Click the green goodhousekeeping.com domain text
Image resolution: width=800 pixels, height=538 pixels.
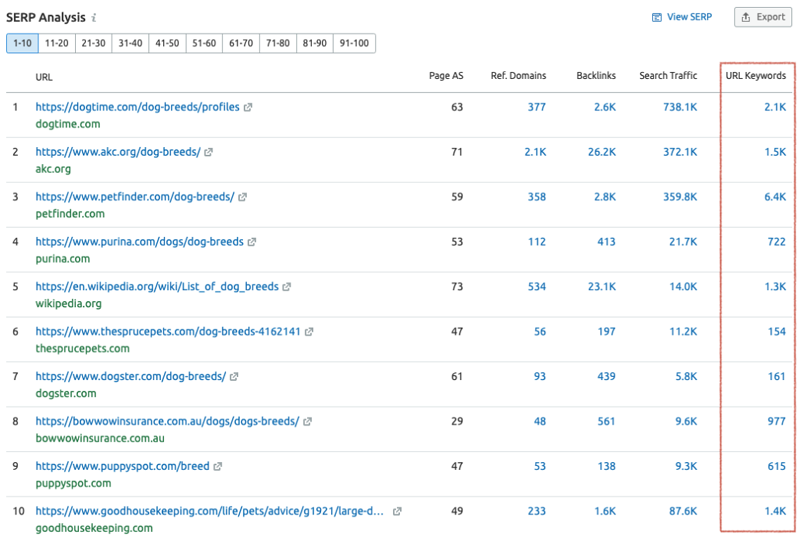point(94,528)
